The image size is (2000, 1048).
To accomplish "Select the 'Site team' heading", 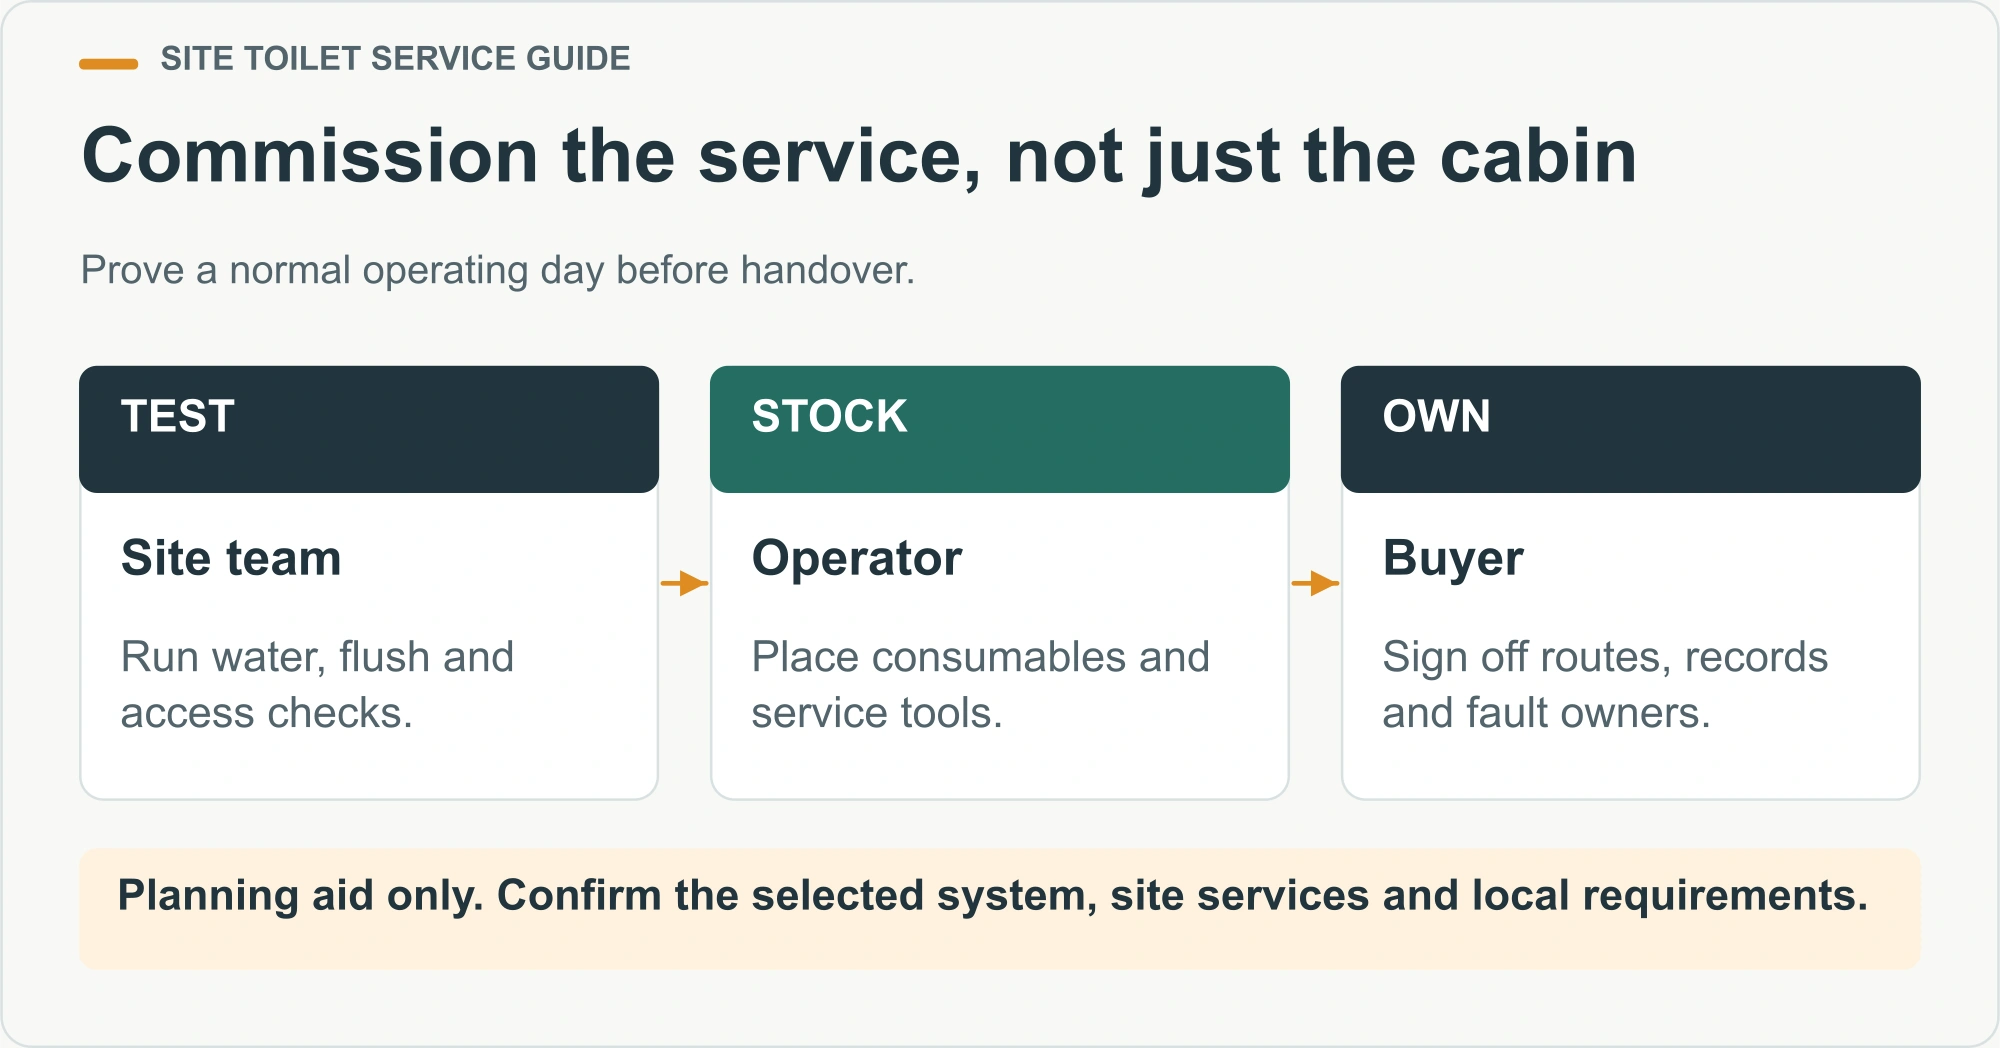I will [x=231, y=558].
